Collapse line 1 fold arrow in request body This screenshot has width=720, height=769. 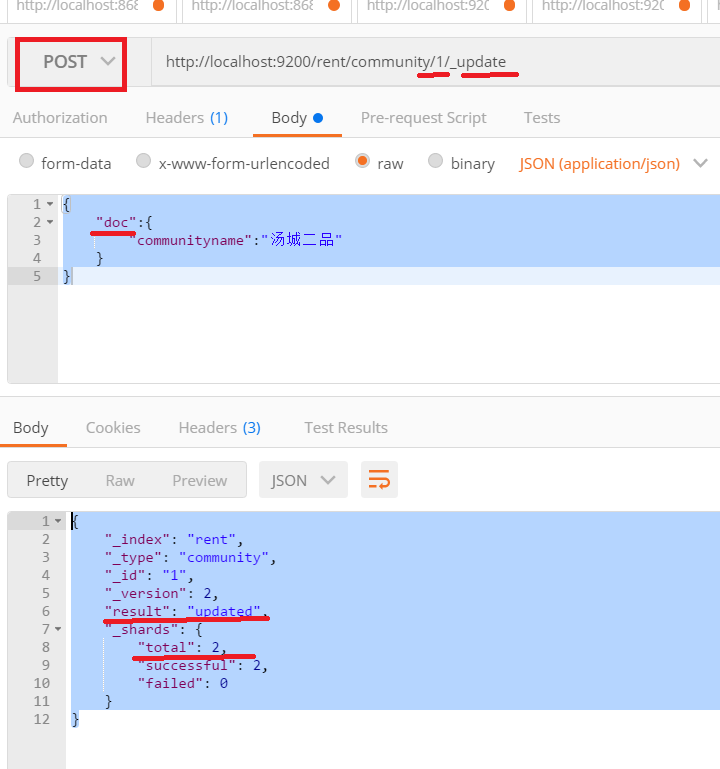tap(50, 204)
